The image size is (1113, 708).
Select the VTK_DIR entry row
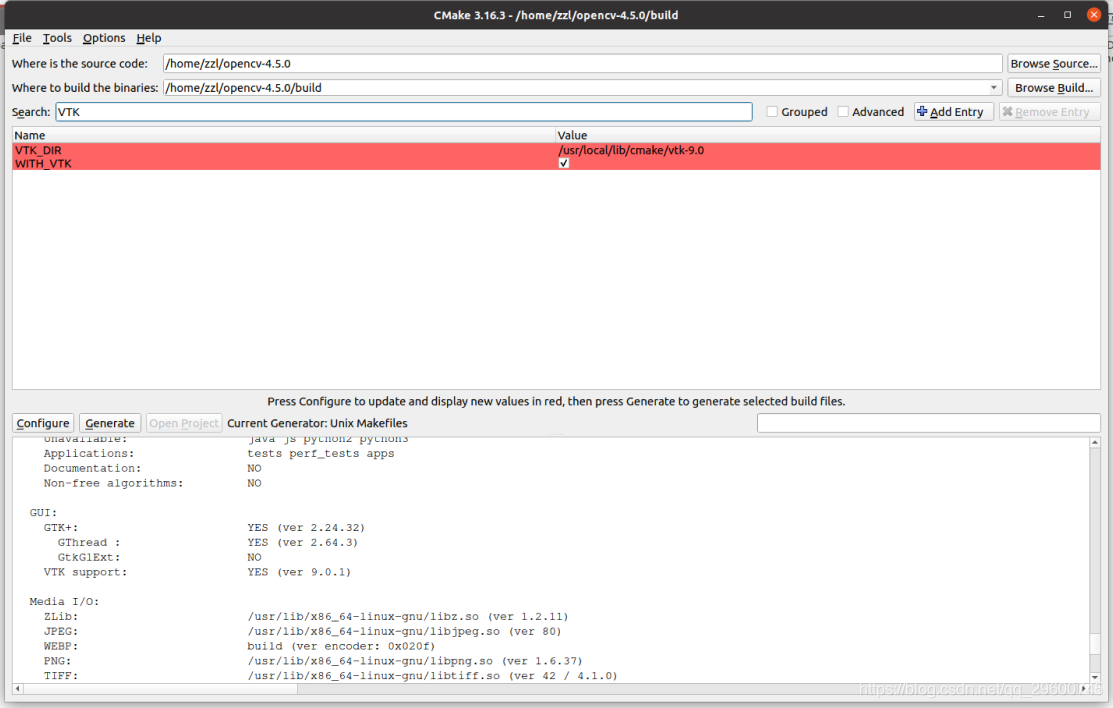pos(556,150)
